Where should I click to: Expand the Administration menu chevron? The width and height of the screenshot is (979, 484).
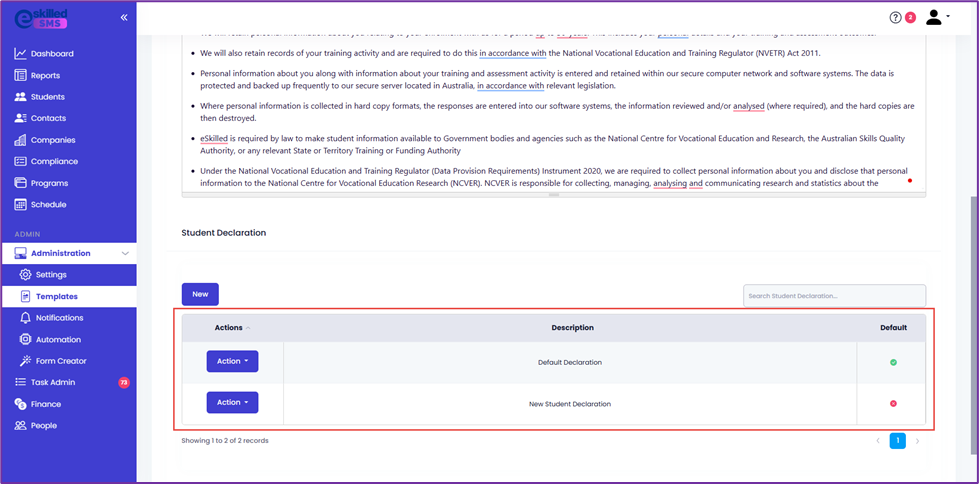tap(125, 254)
